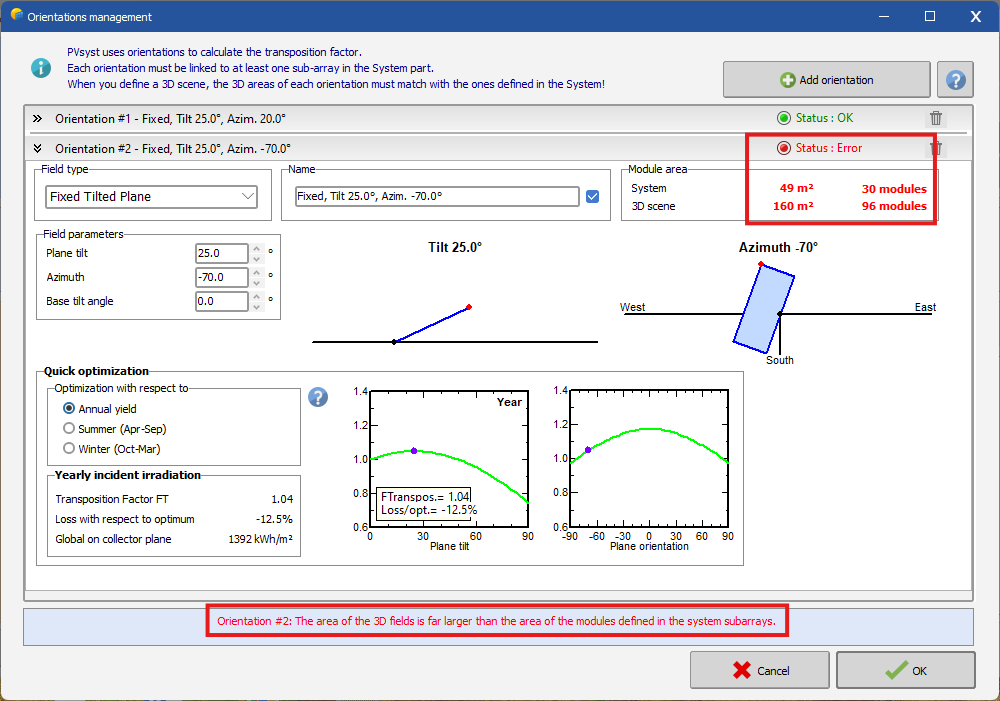
Task: Click the Orientation #2 header title
Action: tap(173, 149)
